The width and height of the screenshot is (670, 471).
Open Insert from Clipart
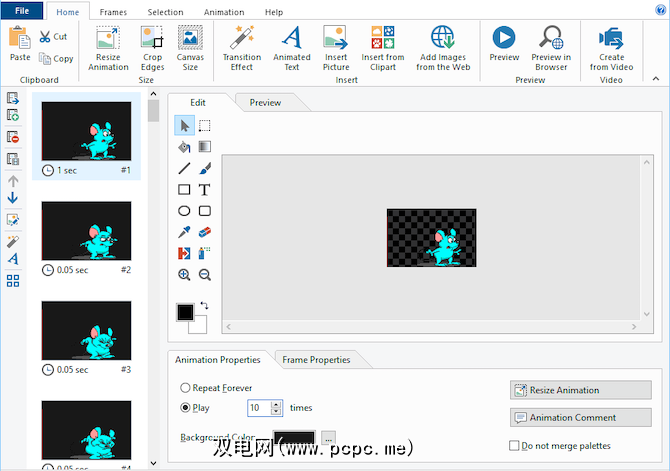click(x=383, y=48)
